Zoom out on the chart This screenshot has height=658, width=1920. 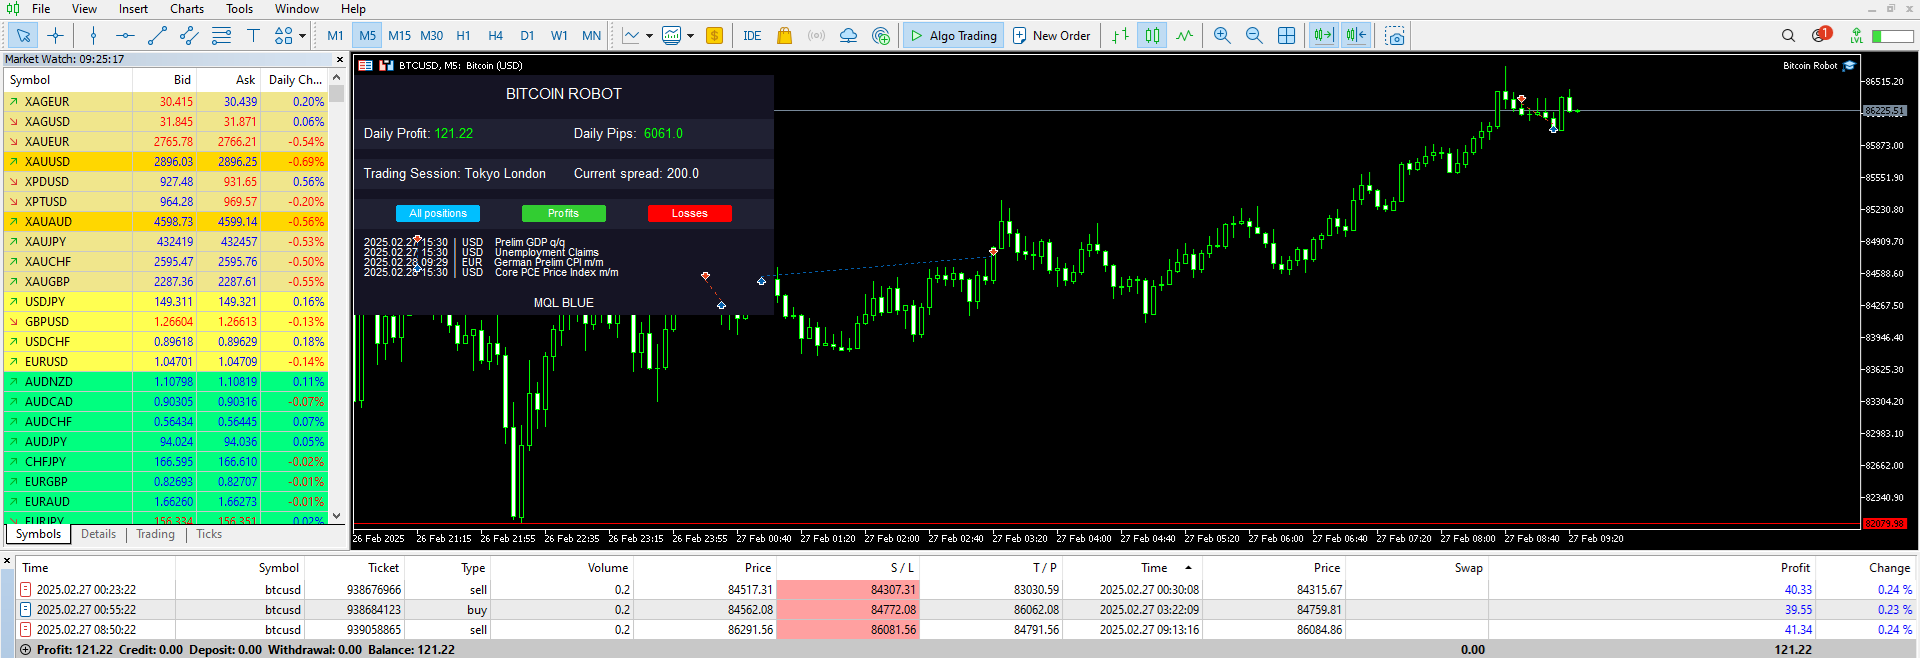1254,36
